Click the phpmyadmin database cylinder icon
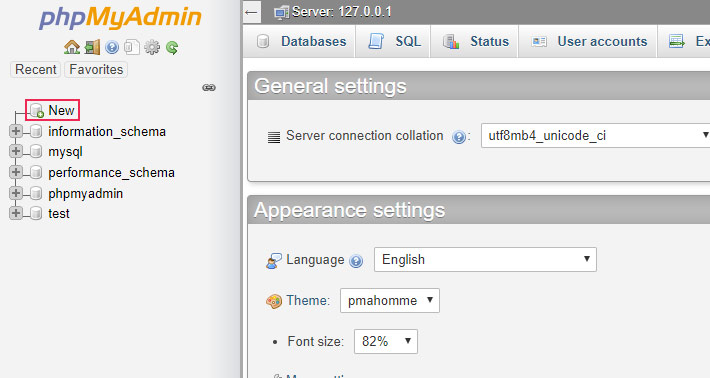The image size is (710, 378). pos(36,193)
